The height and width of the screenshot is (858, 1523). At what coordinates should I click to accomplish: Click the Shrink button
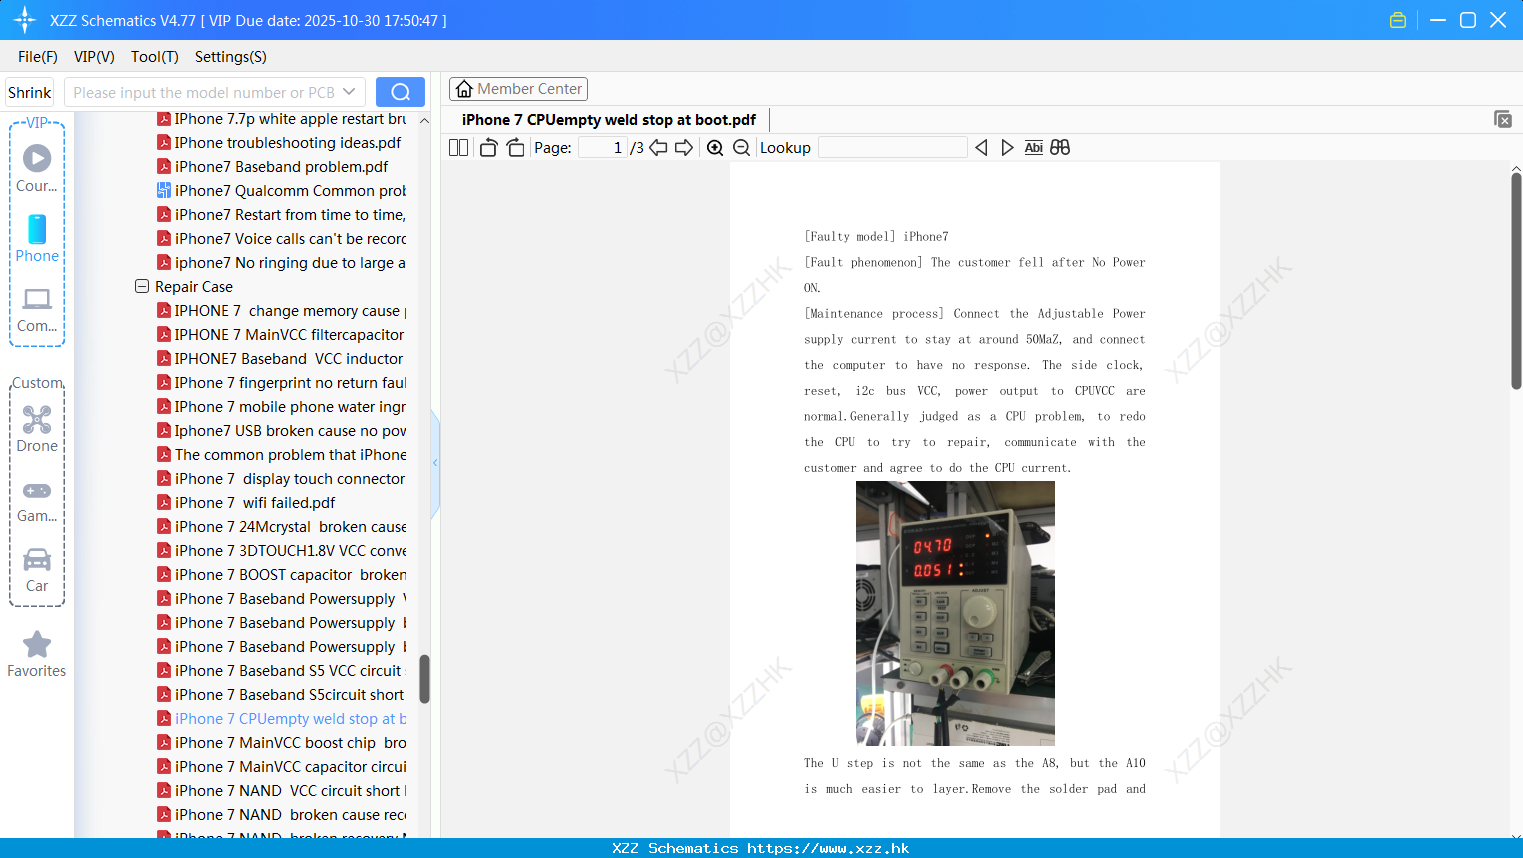[x=30, y=92]
